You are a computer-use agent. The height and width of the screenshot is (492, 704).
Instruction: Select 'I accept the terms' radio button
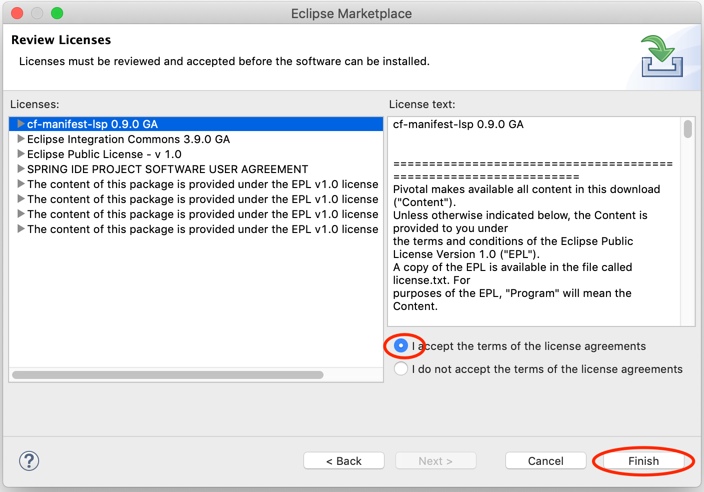tap(400, 346)
